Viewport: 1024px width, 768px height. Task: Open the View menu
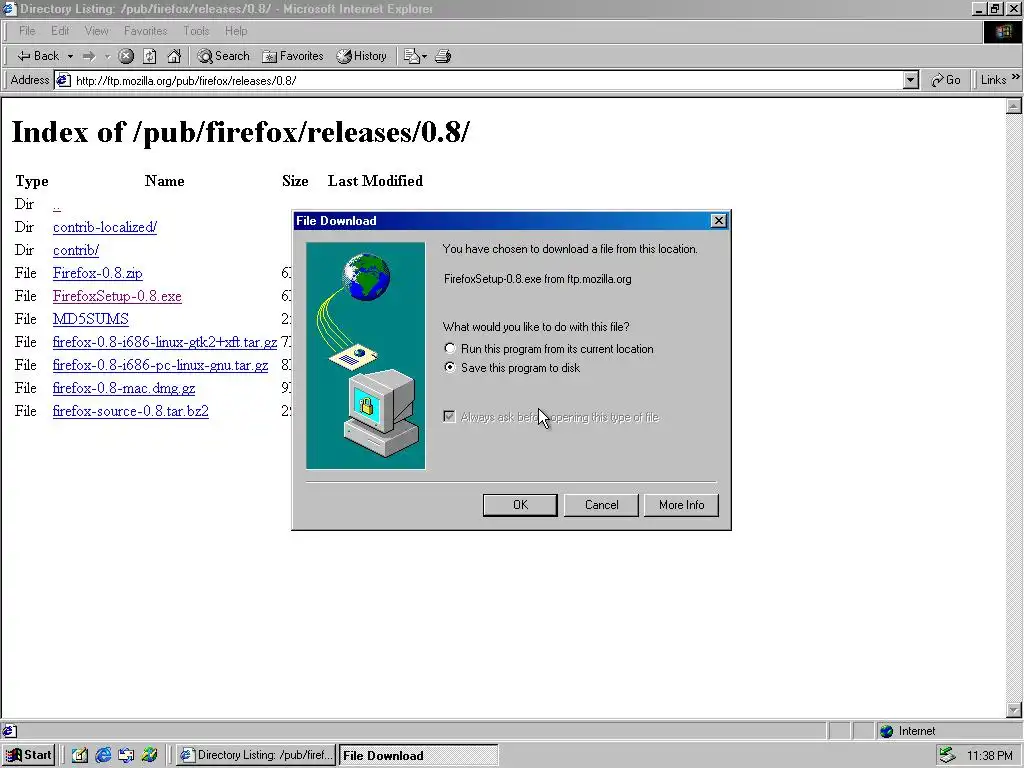(97, 31)
